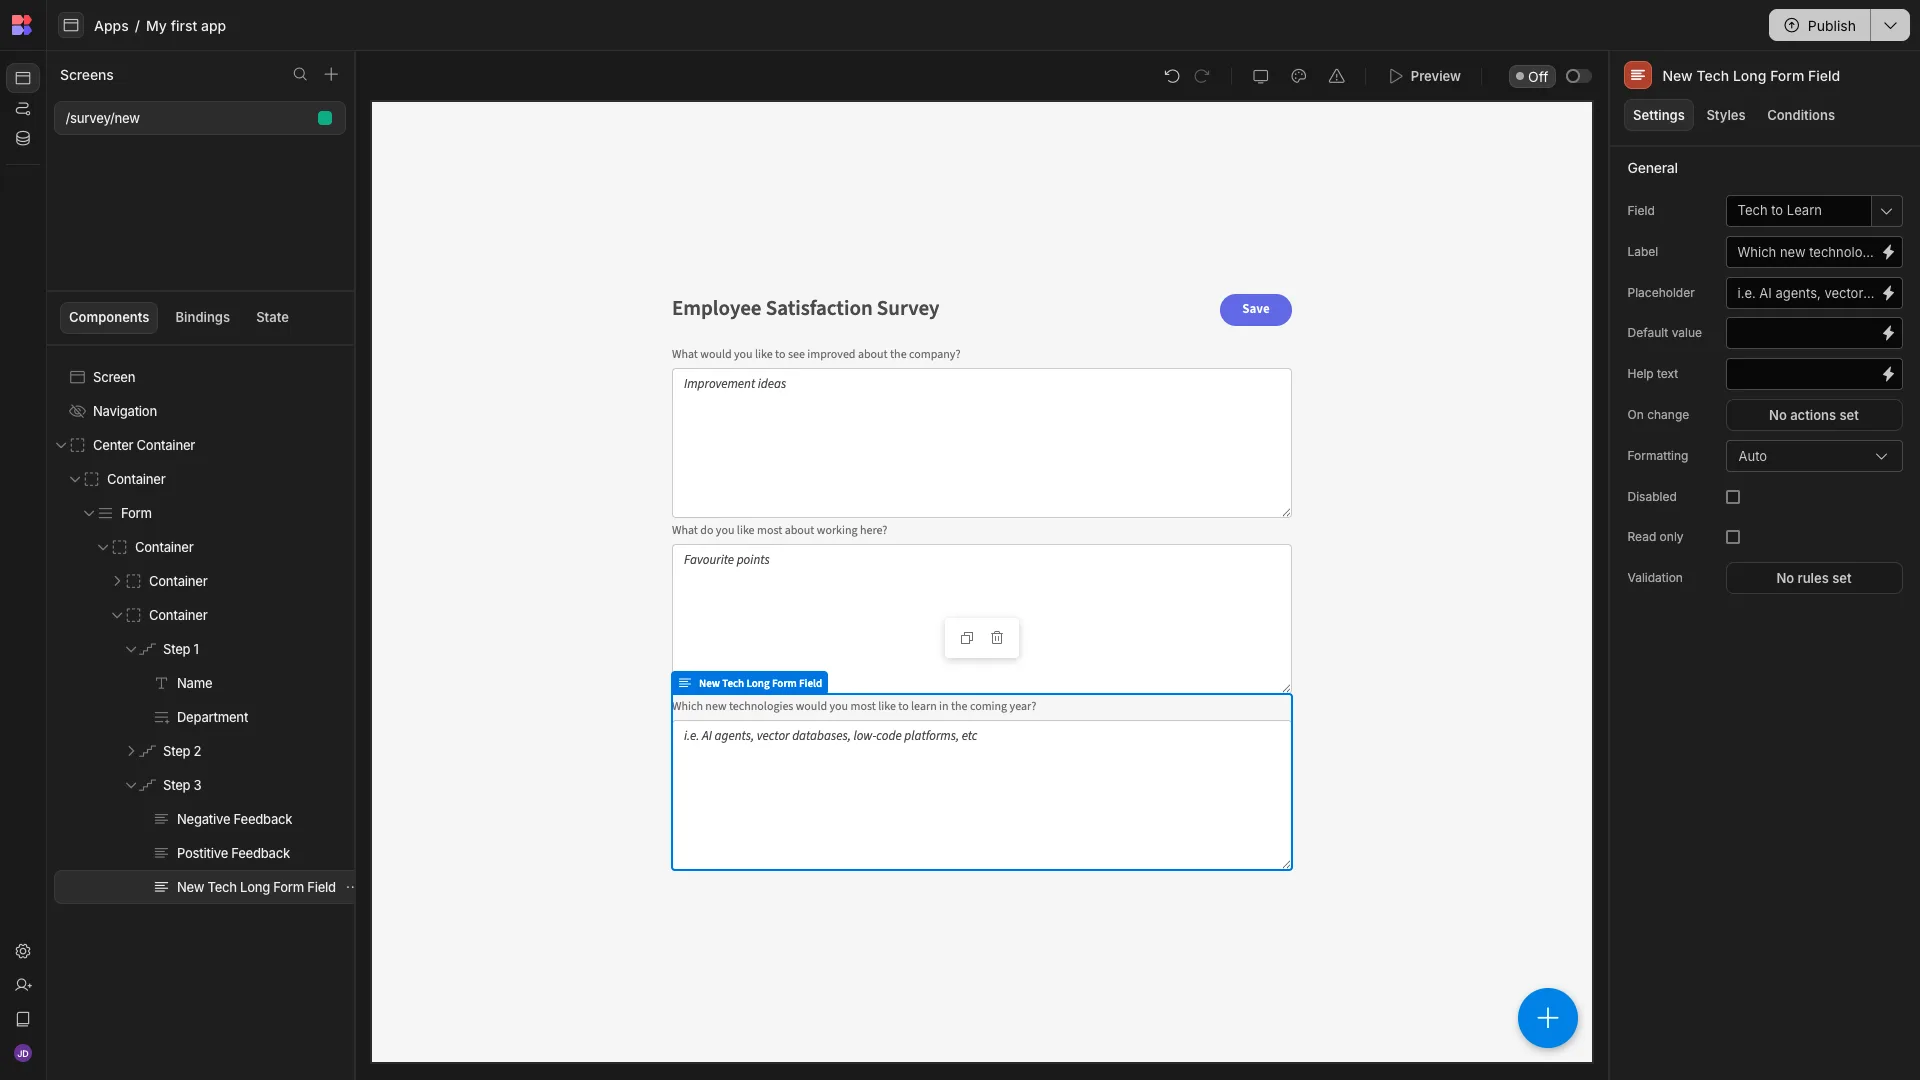This screenshot has width=1920, height=1080.
Task: Open the device preview screen icon
Action: [x=1261, y=76]
